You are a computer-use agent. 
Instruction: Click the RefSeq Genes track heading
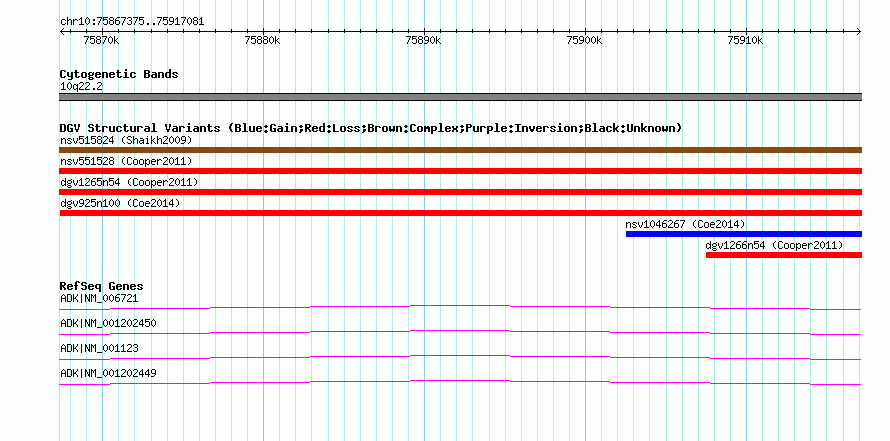(x=101, y=286)
